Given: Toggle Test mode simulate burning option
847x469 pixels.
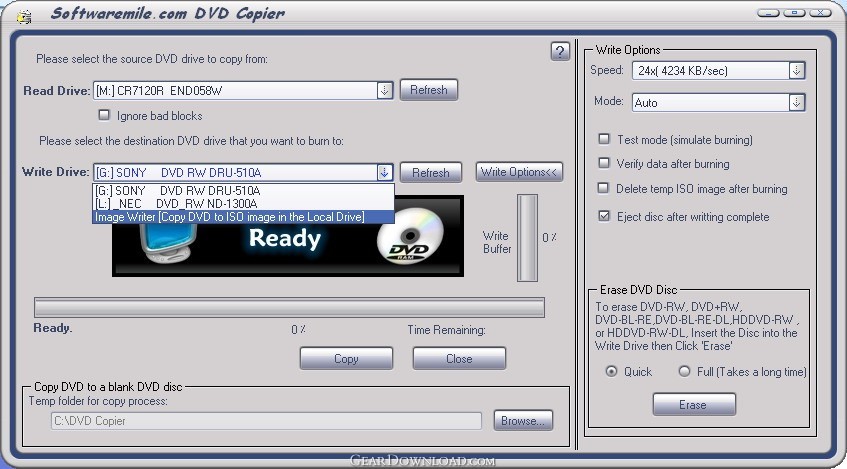Looking at the screenshot, I should pyautogui.click(x=604, y=140).
